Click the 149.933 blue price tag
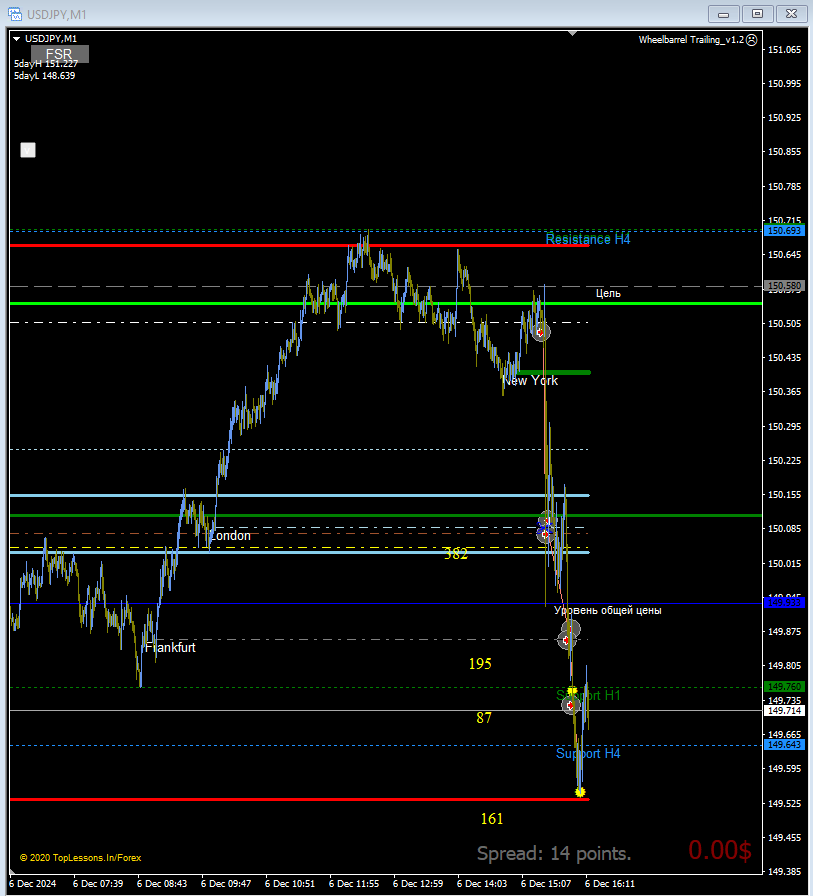Screen dimensions: 813x896 coord(784,602)
